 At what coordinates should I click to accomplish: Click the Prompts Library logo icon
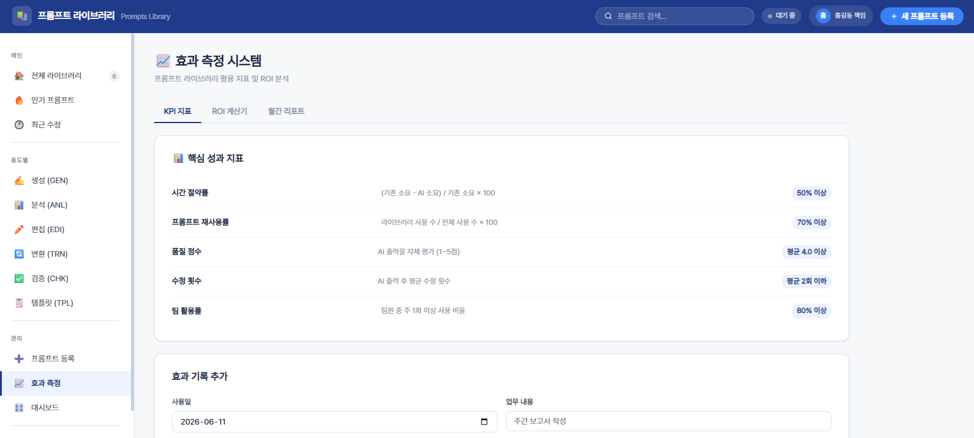pos(22,16)
